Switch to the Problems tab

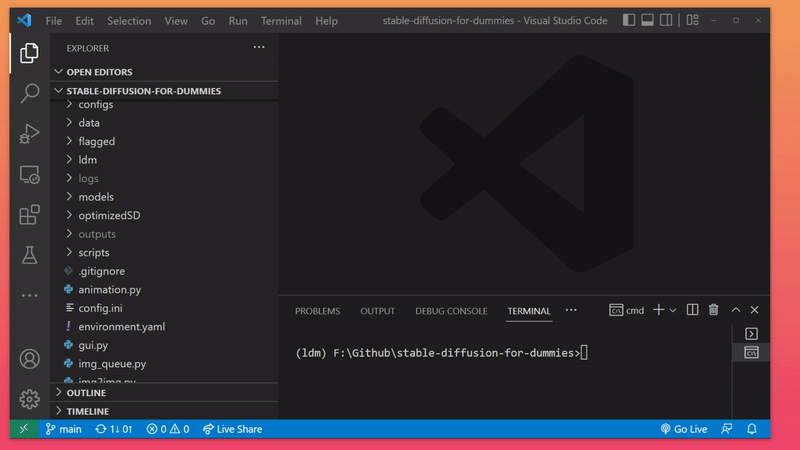[317, 311]
